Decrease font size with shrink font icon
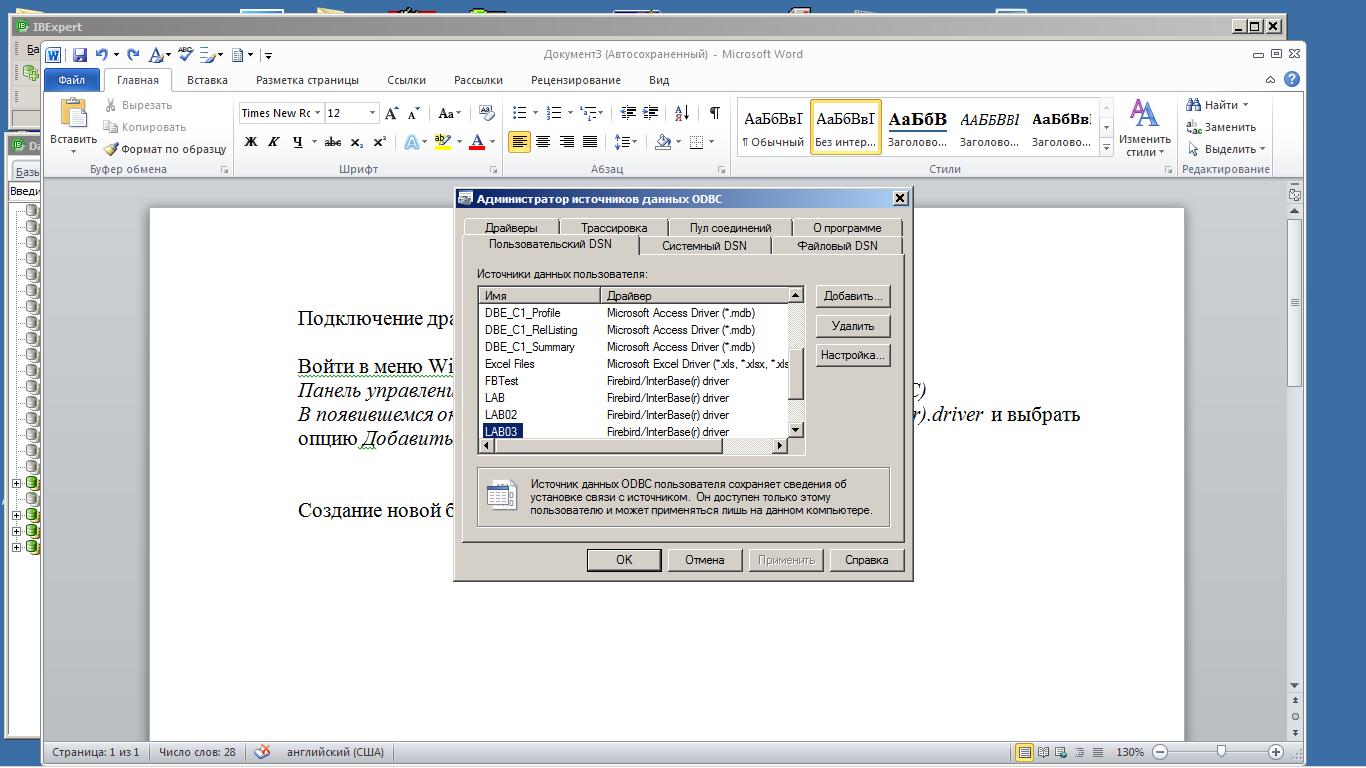Viewport: 1366px width, 768px height. click(413, 113)
